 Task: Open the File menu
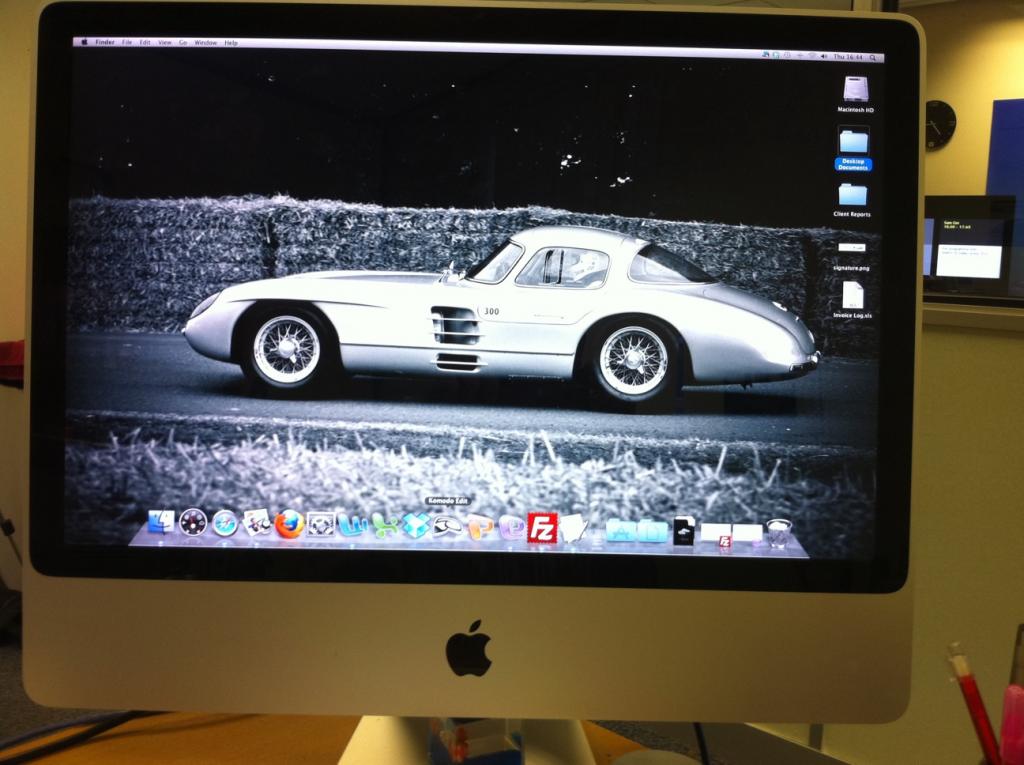pos(127,42)
